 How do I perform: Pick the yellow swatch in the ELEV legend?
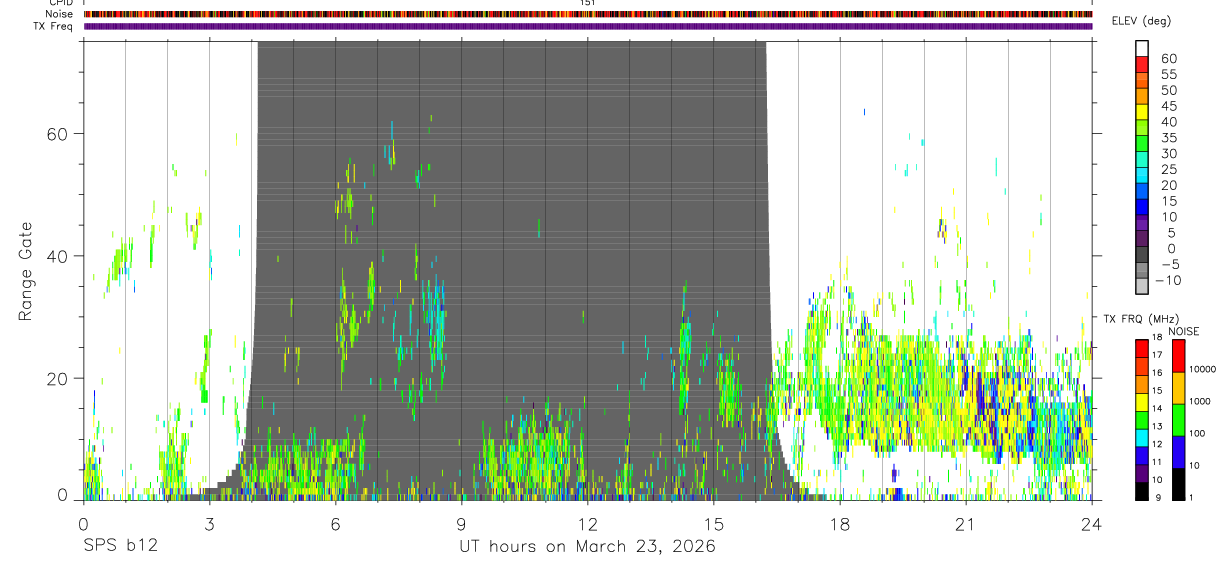pos(1142,111)
